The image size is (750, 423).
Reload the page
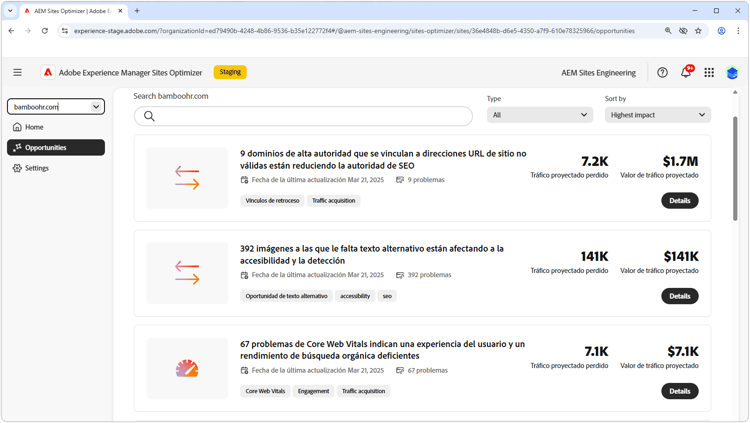click(x=44, y=31)
